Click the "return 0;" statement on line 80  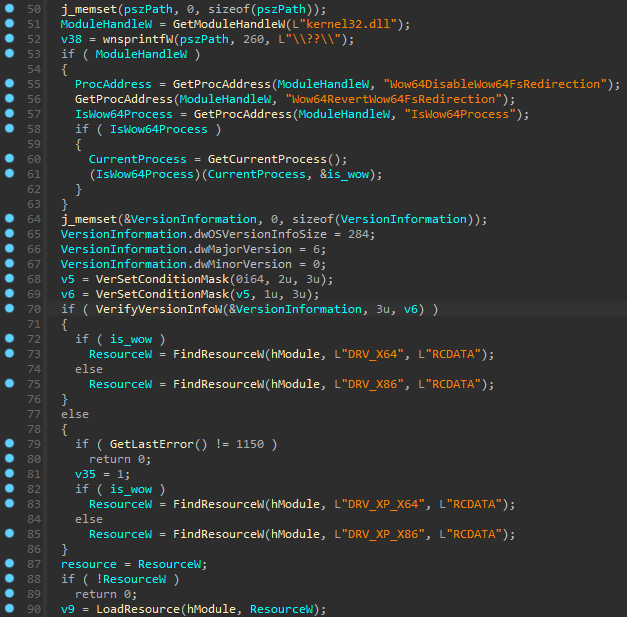click(x=120, y=459)
